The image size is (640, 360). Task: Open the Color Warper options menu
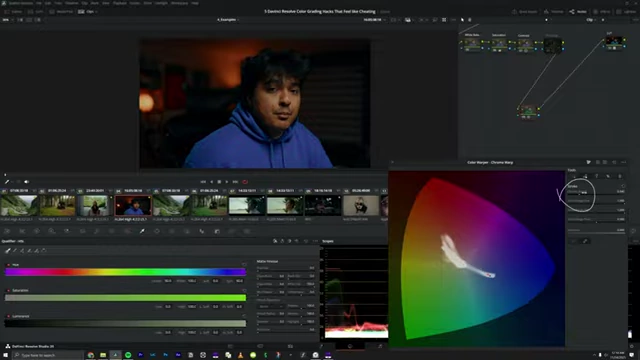pos(623,162)
